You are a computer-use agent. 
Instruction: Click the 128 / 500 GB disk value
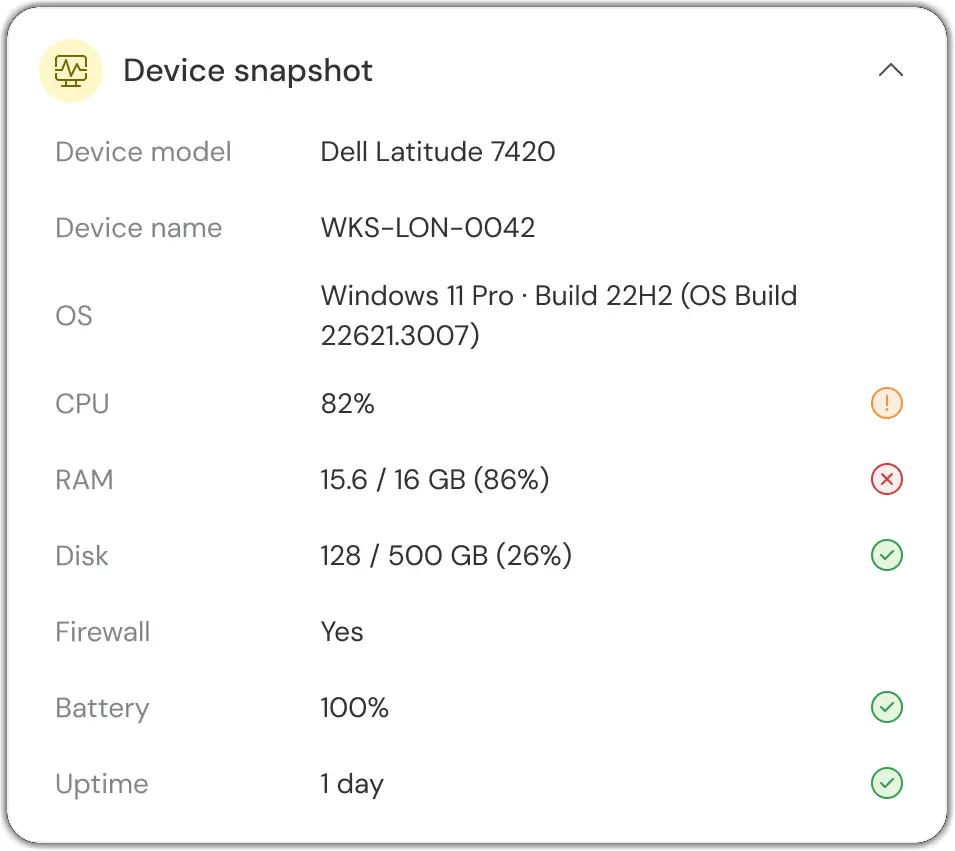click(x=446, y=556)
